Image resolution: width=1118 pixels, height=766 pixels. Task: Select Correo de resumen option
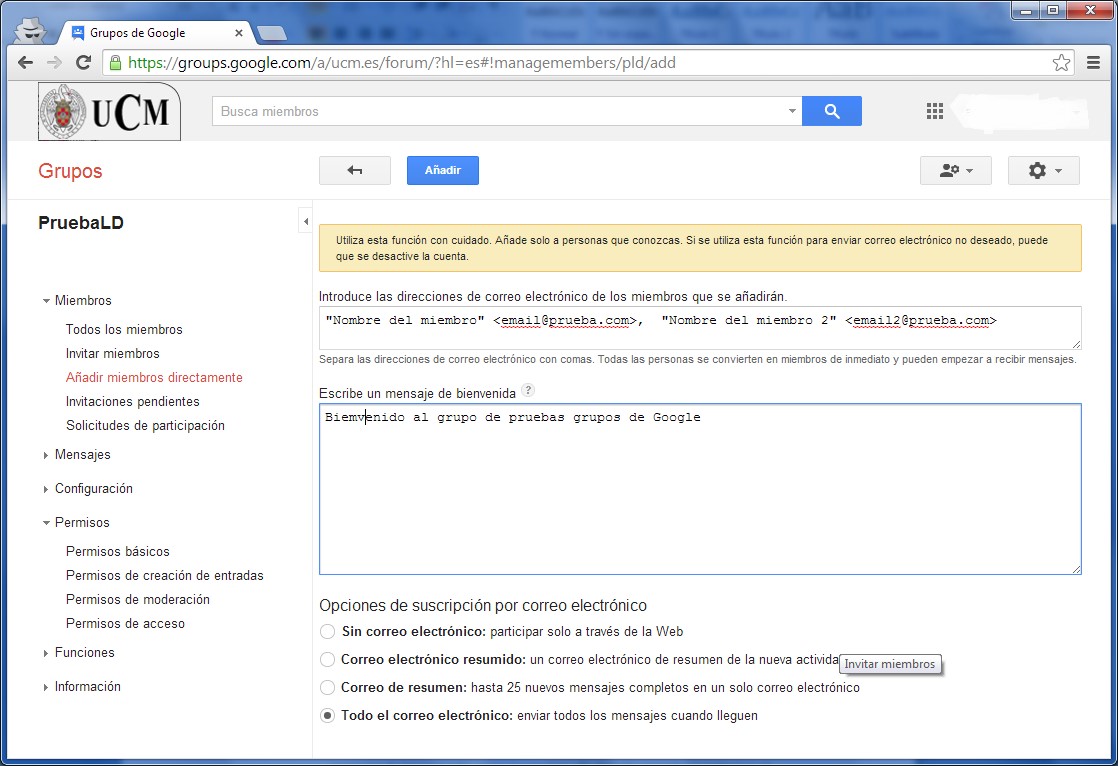327,688
